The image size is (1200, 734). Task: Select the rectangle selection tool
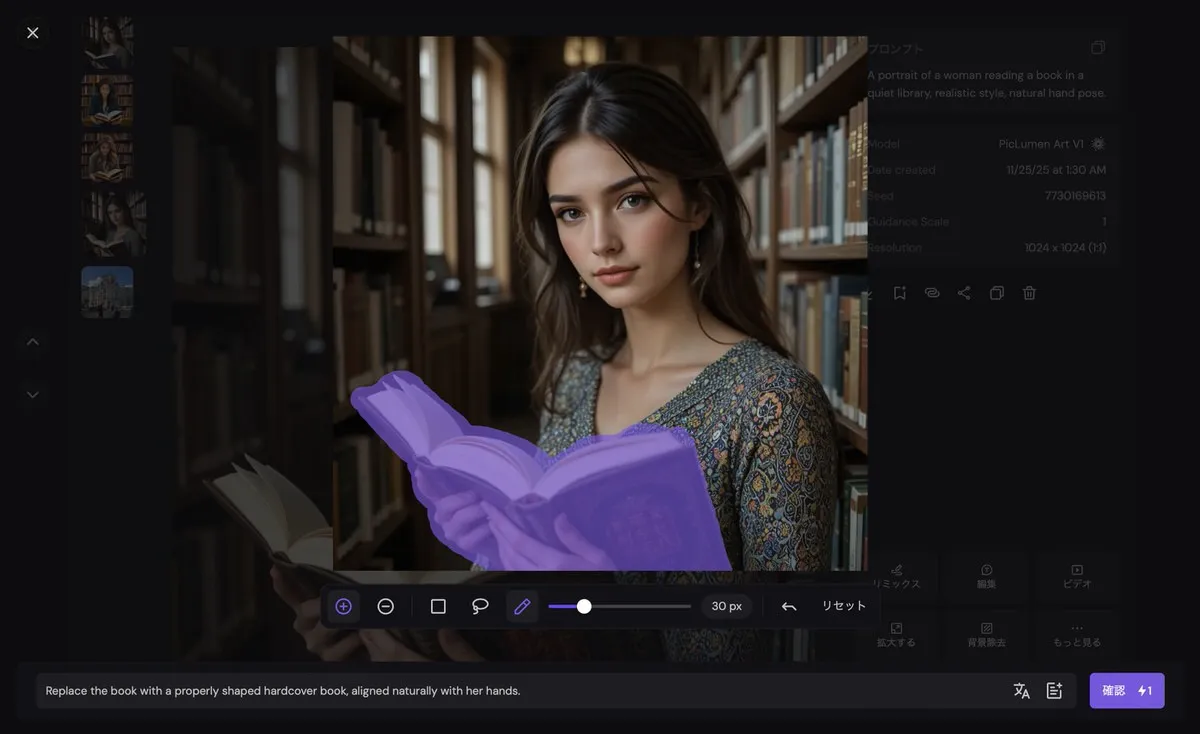tap(438, 606)
